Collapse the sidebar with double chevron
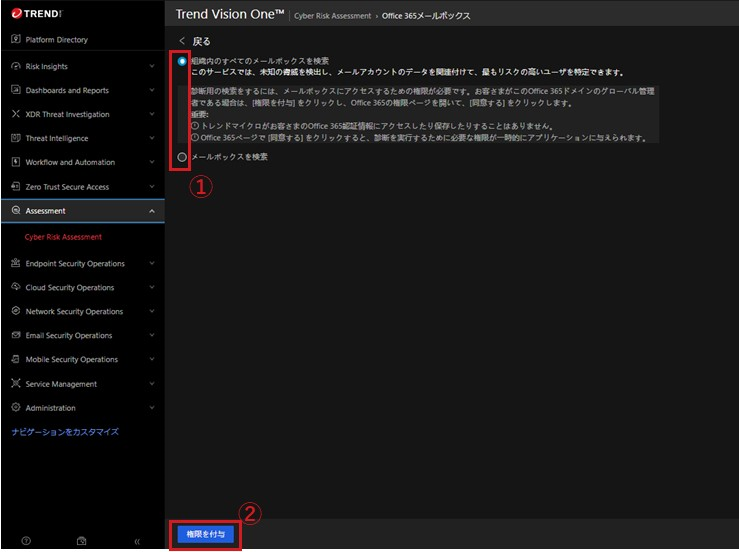Image resolution: width=739 pixels, height=552 pixels. (137, 542)
